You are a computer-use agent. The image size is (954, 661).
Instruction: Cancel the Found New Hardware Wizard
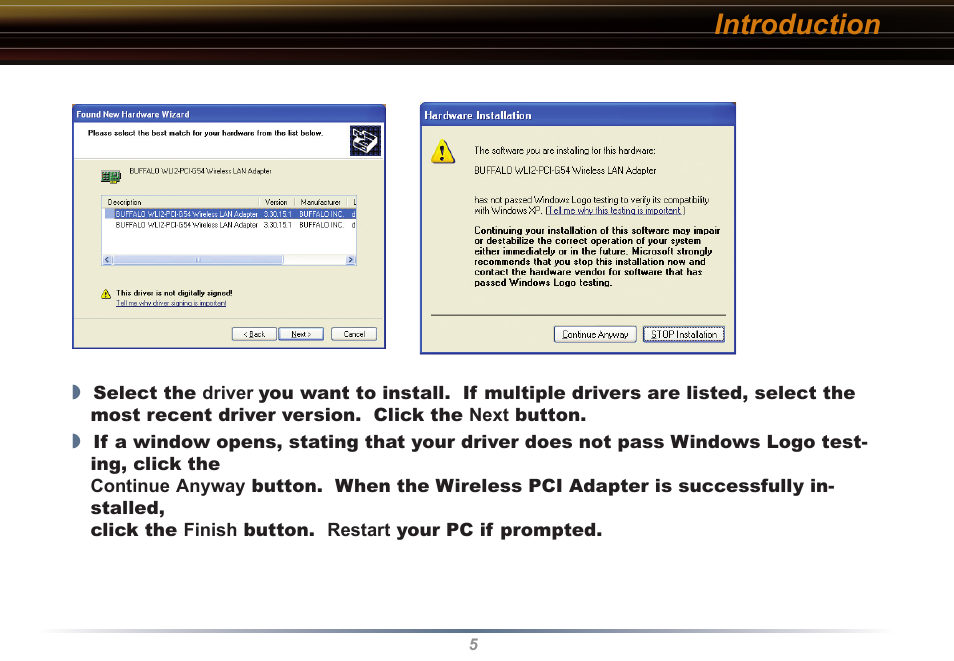click(354, 334)
